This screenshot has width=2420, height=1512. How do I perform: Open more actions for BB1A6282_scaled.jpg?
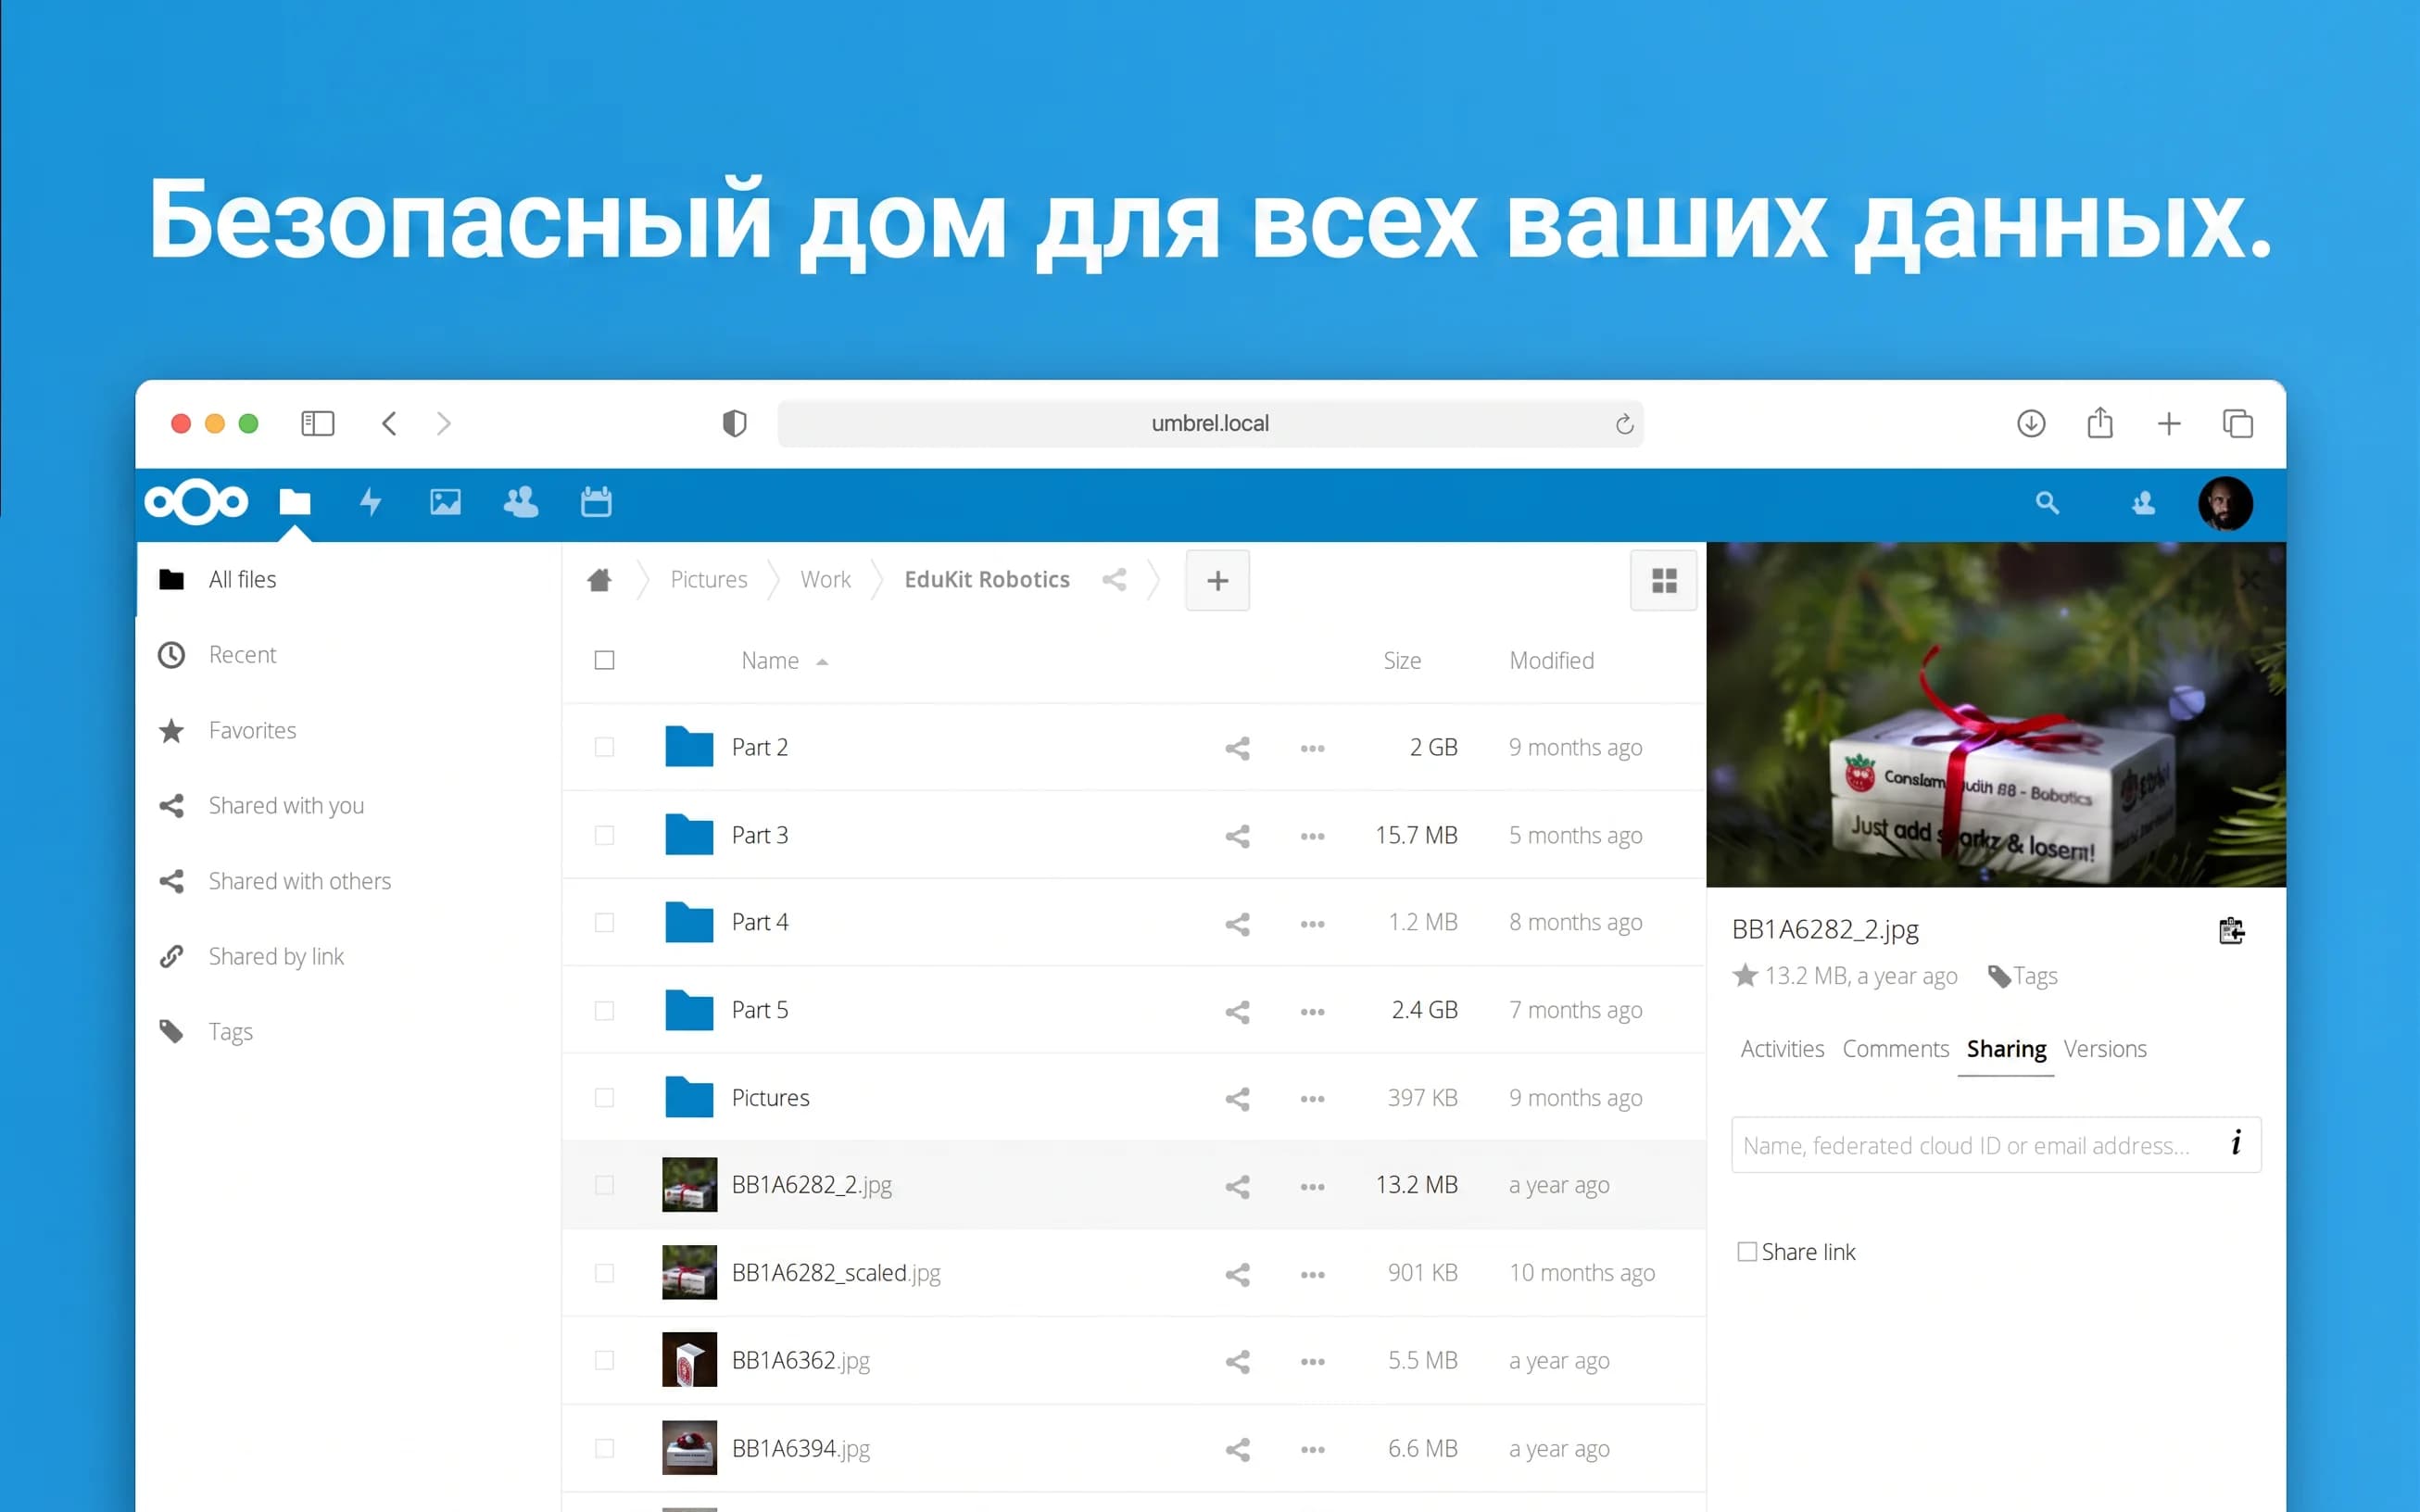pos(1313,1275)
